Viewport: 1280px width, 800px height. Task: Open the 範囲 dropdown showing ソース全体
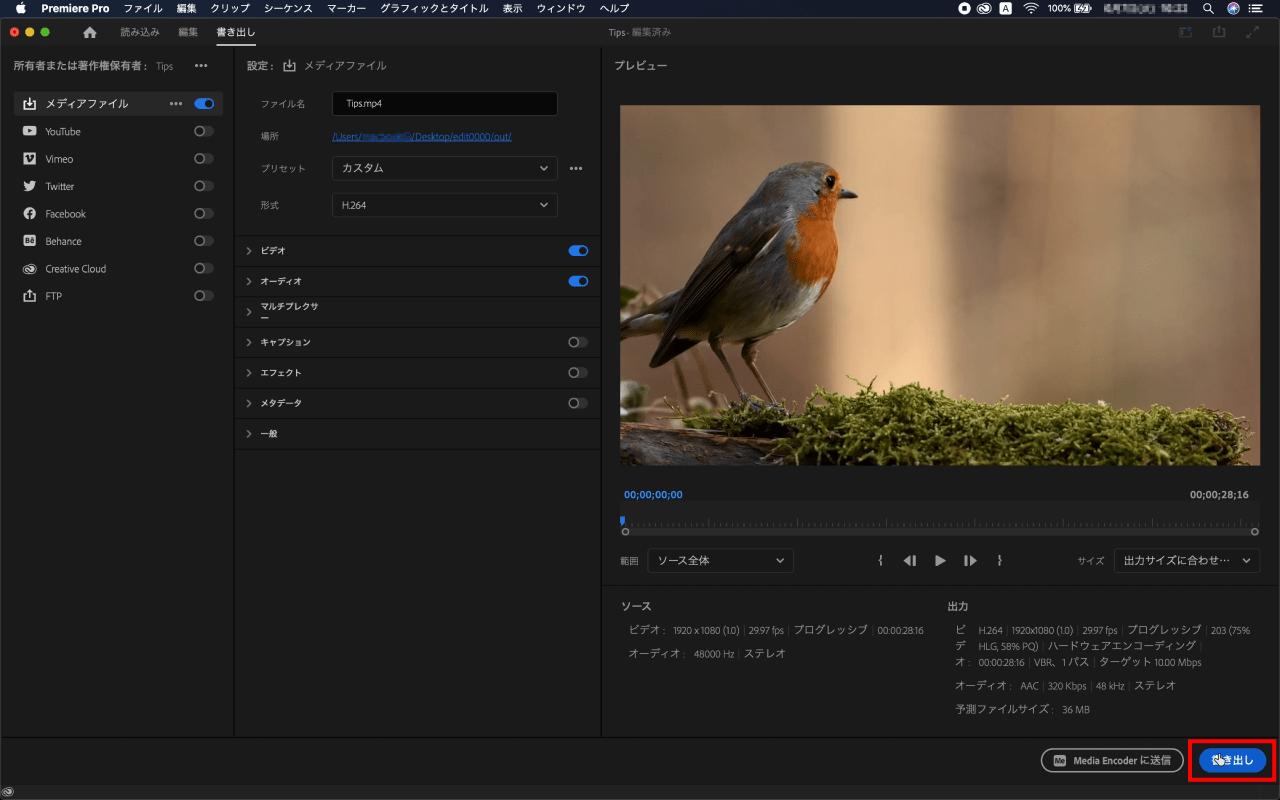[x=721, y=561]
